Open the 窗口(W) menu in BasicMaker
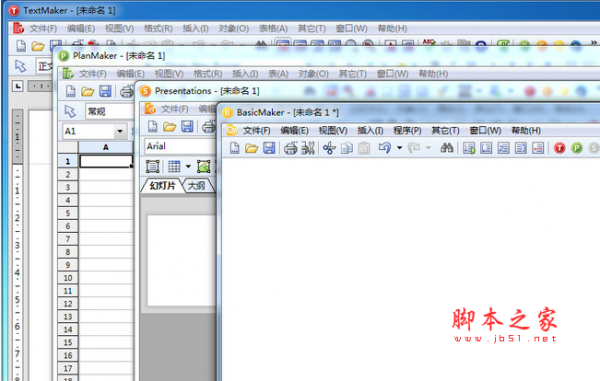This screenshot has width=600, height=381. [x=485, y=130]
